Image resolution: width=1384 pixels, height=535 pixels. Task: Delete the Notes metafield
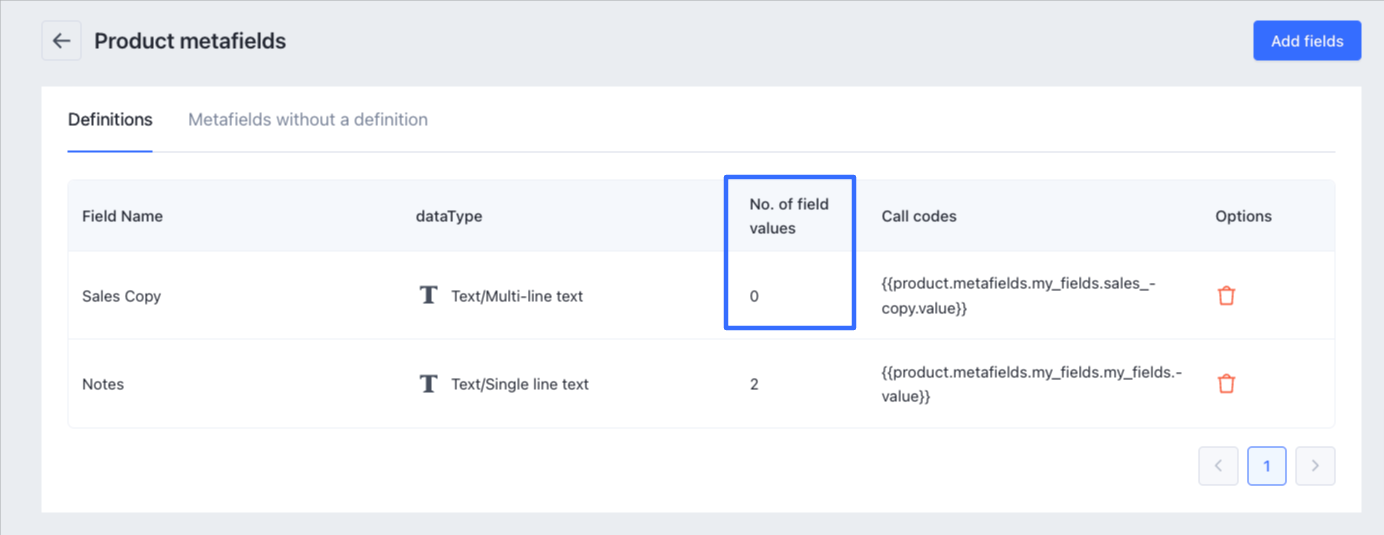point(1226,384)
